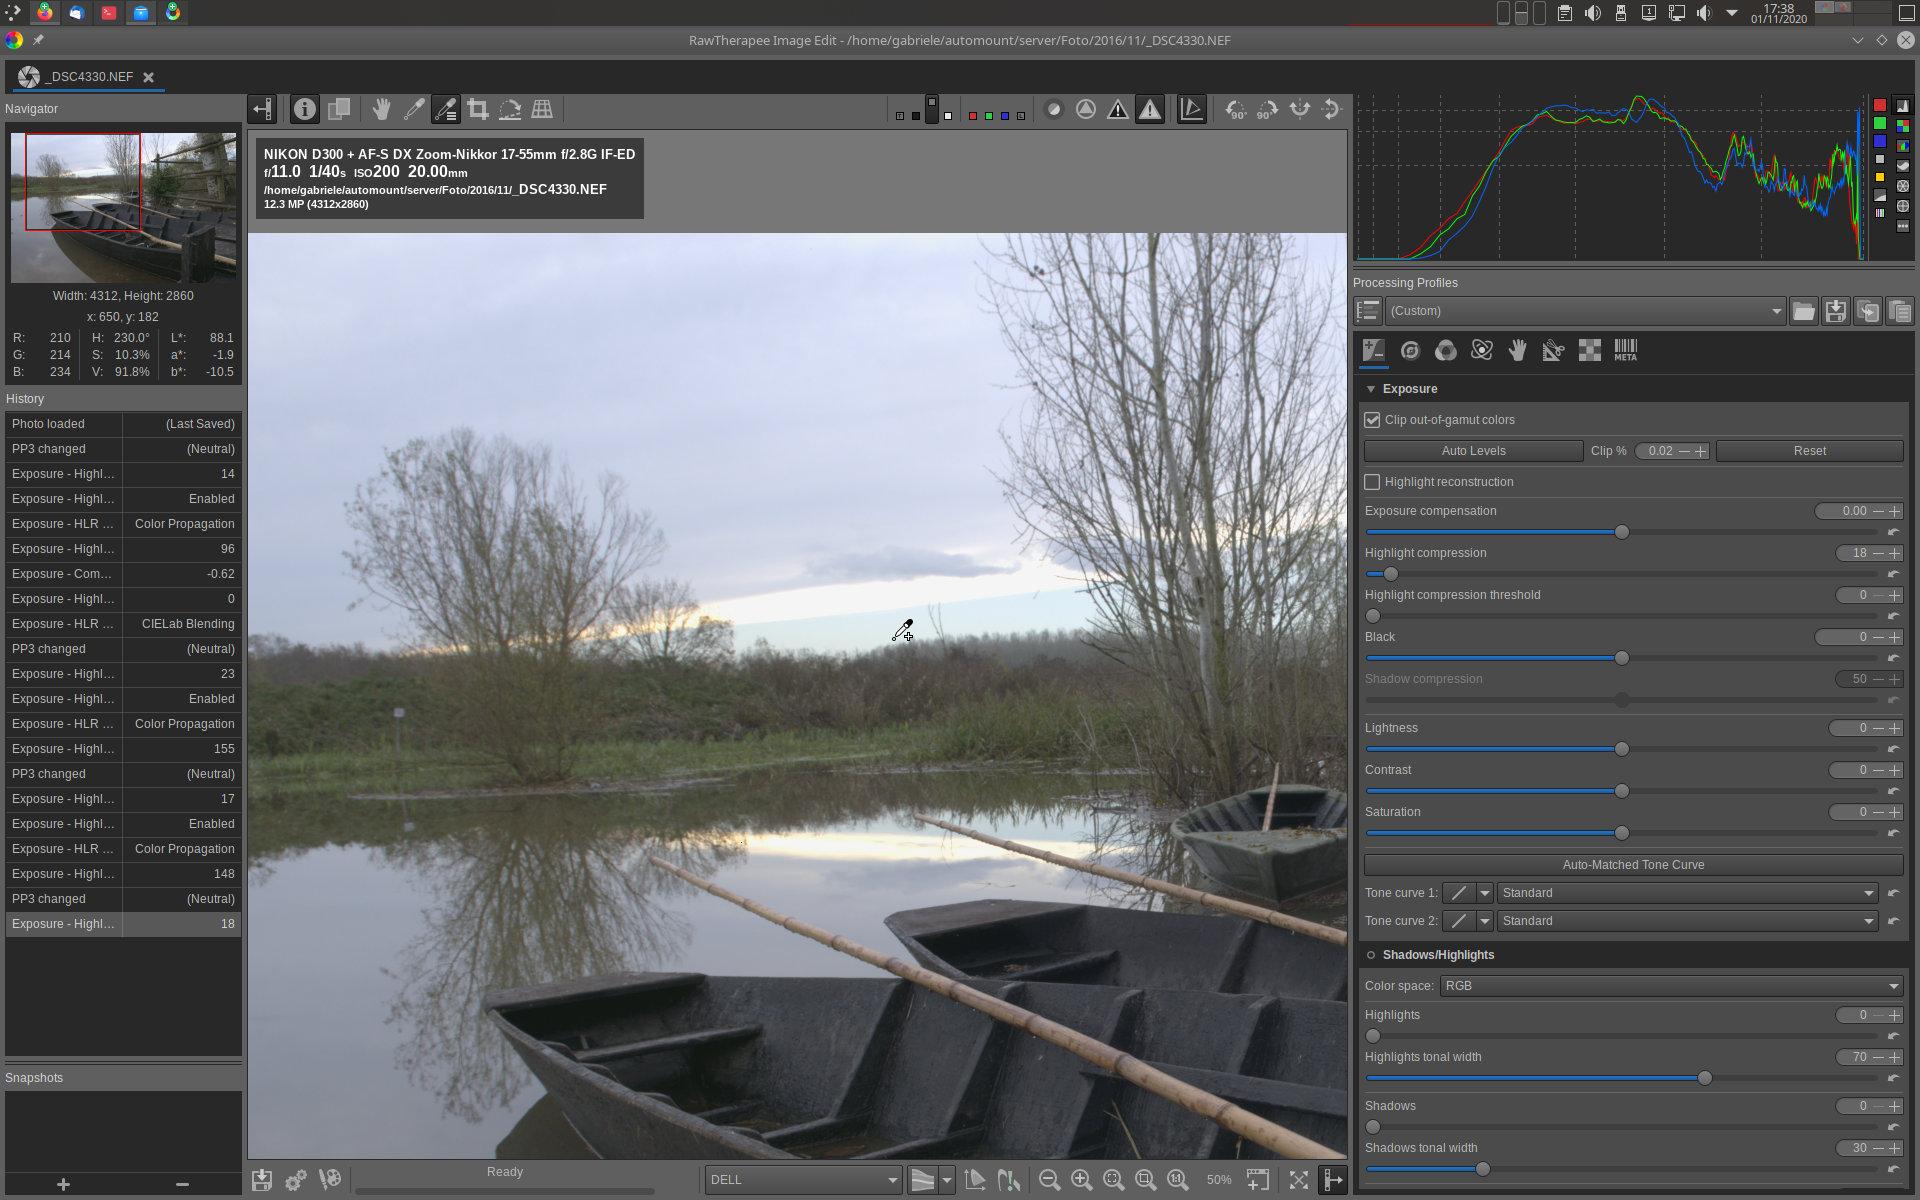Open Tone curve 1 mode dropdown
1920x1200 pixels.
point(1686,893)
